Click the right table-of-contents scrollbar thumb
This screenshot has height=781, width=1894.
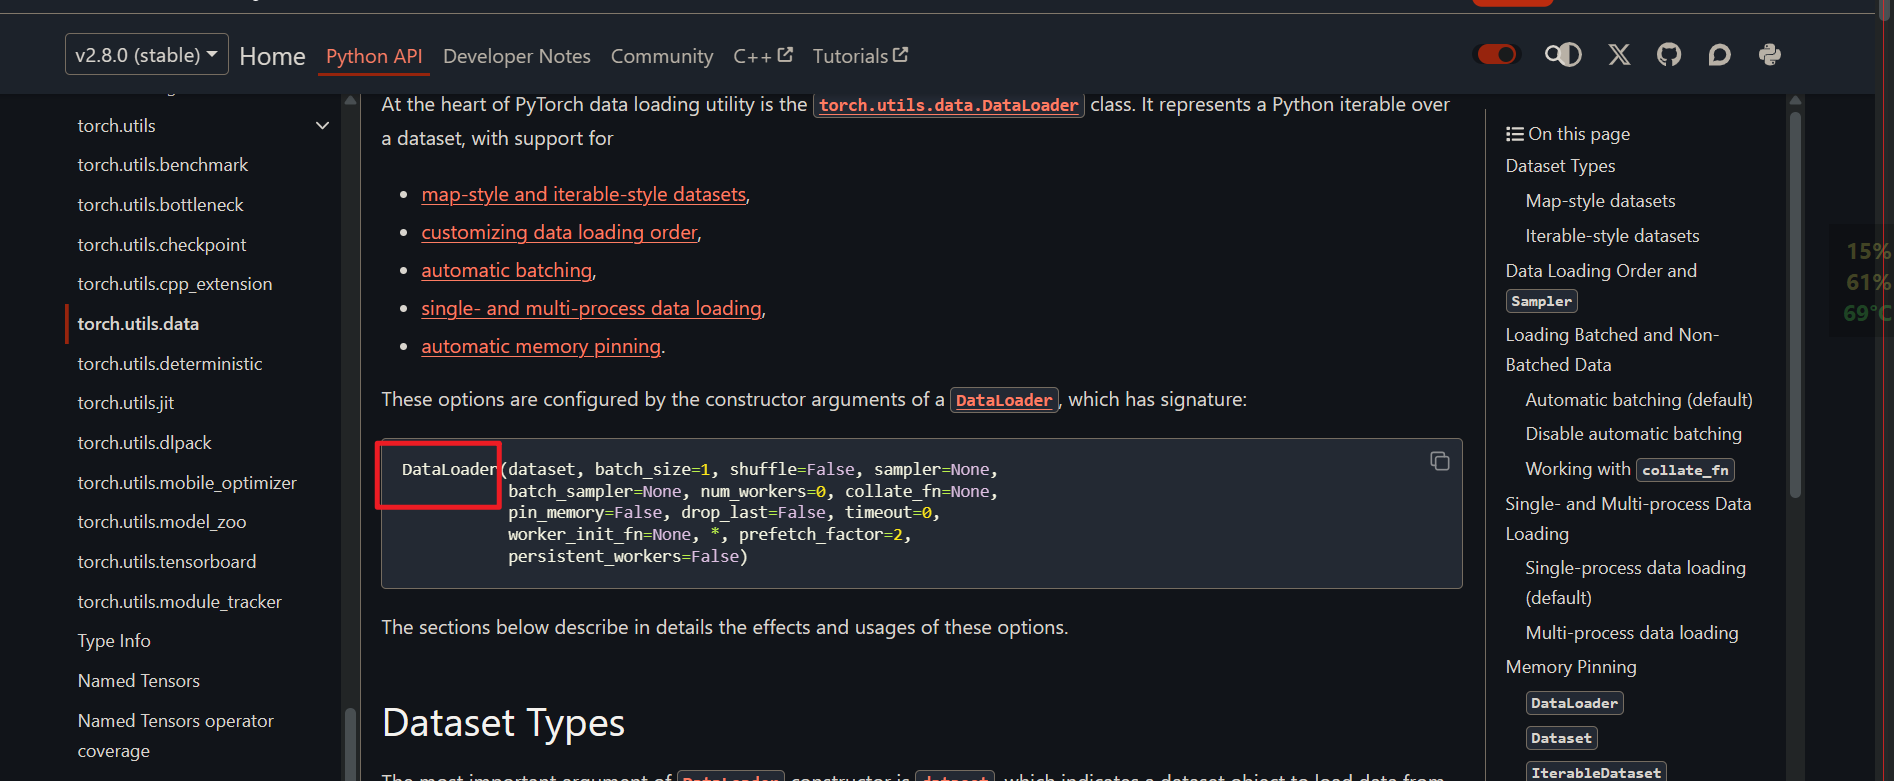point(1795,304)
